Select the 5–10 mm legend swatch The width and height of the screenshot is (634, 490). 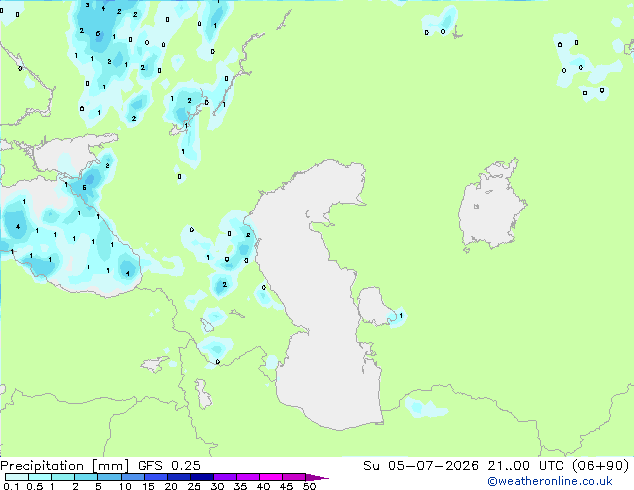click(109, 477)
